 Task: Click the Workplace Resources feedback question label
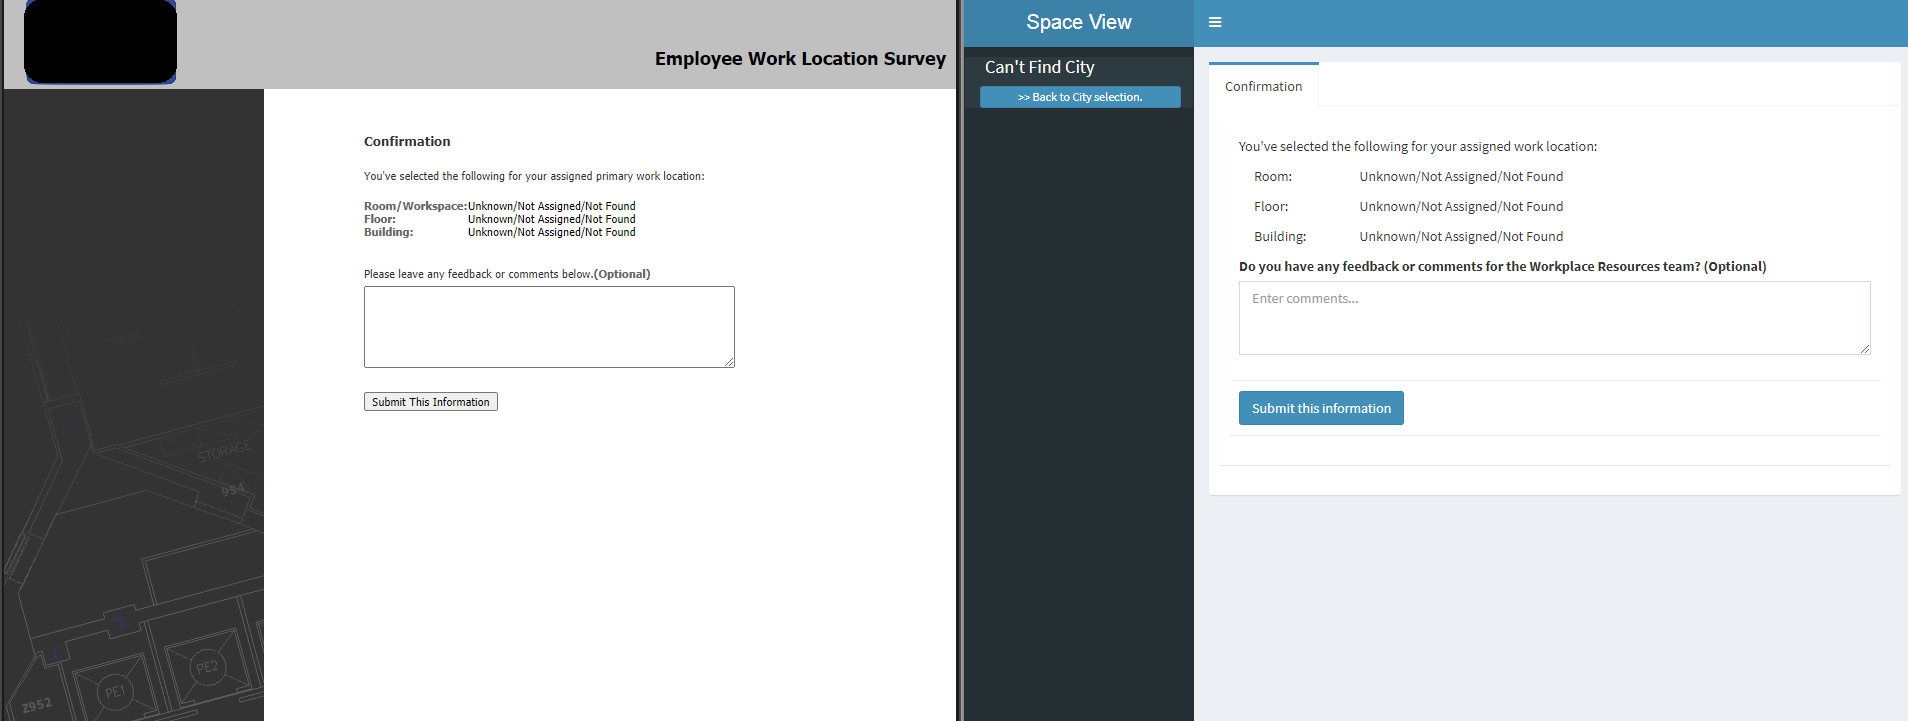coord(1502,266)
